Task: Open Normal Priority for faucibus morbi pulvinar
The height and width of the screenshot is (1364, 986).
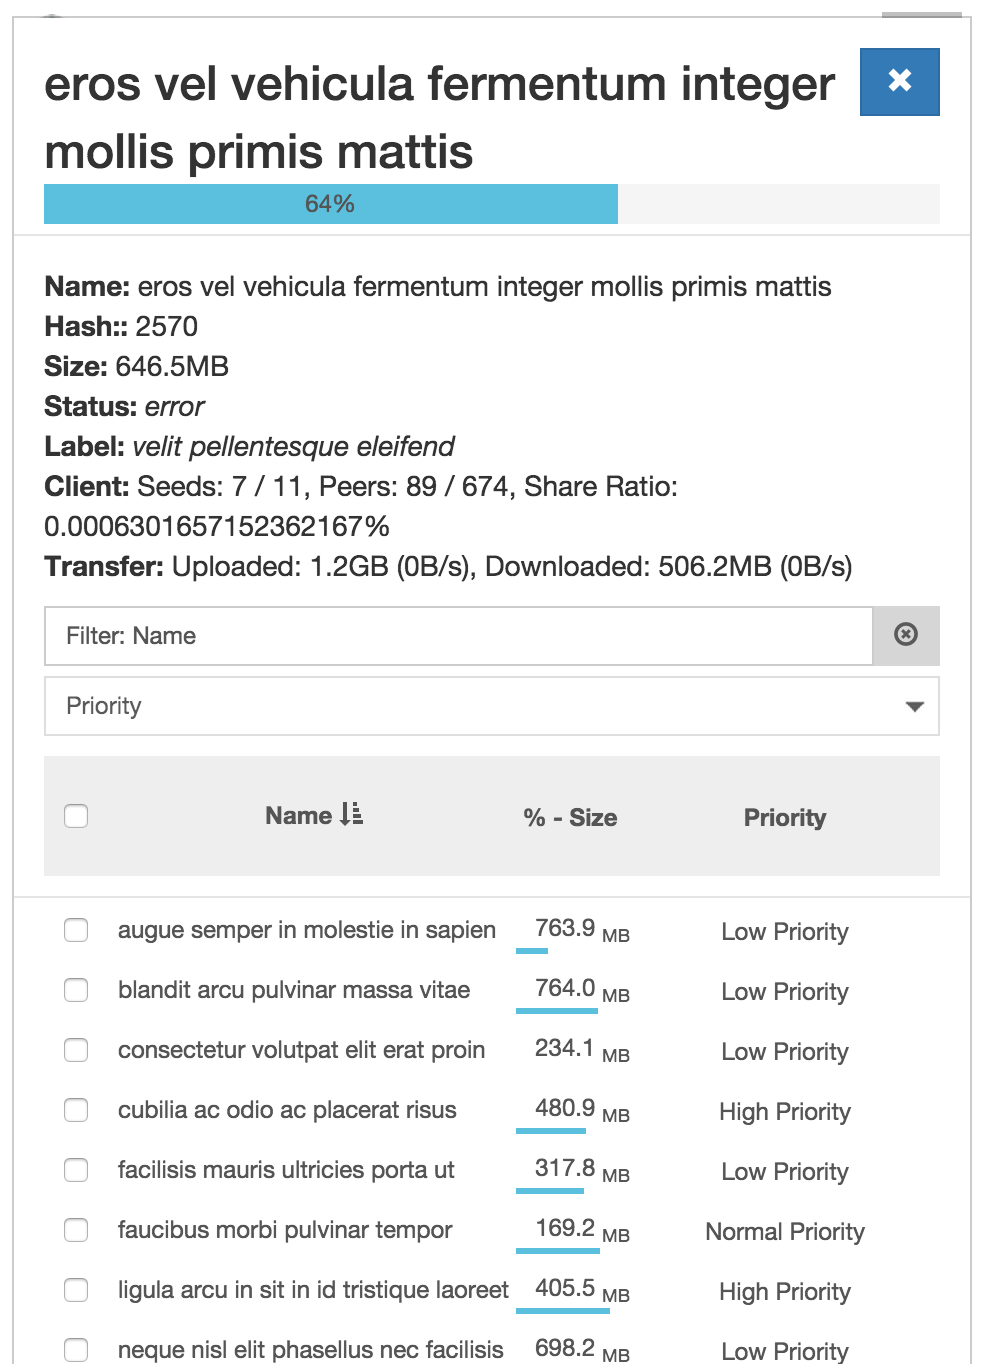Action: (x=785, y=1231)
